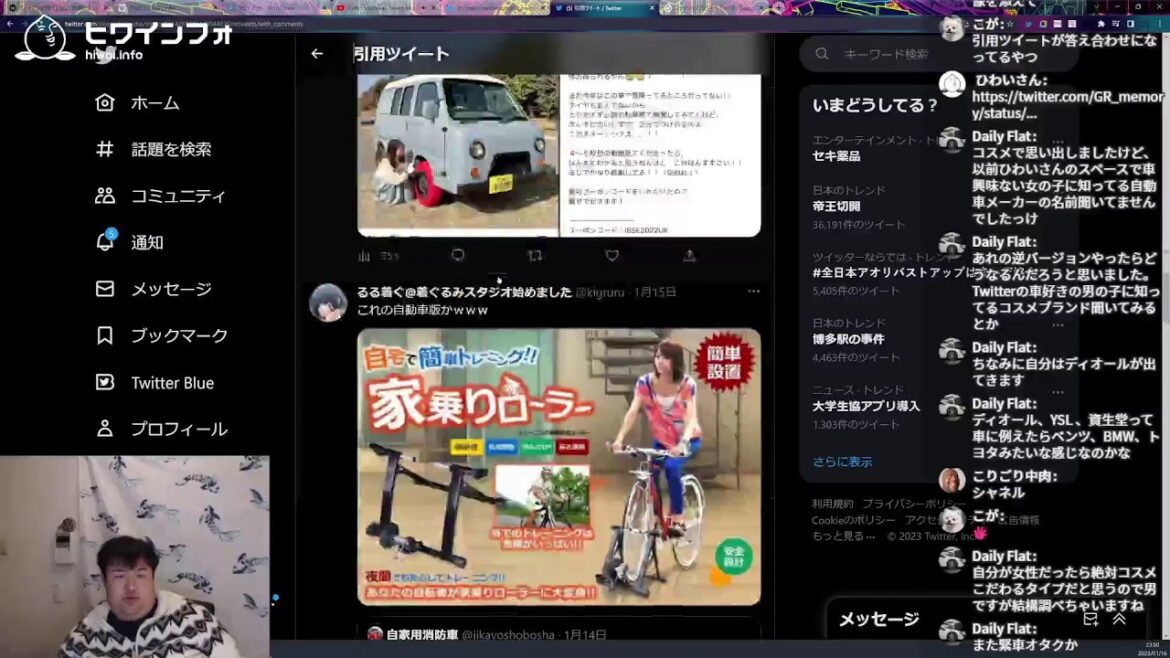Viewport: 1170px width, 658px height.
Task: Share the van tweet using share icon
Action: pyautogui.click(x=689, y=256)
